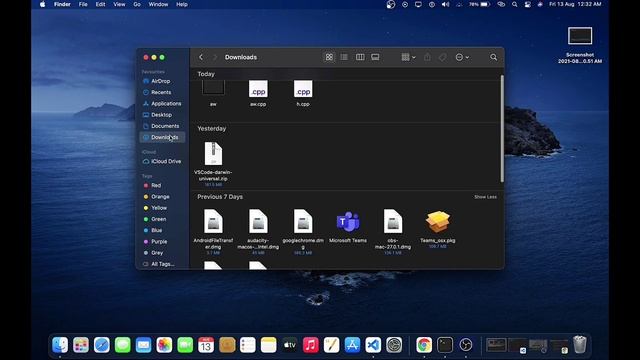
Task: Switch Finder to column view
Action: click(360, 57)
